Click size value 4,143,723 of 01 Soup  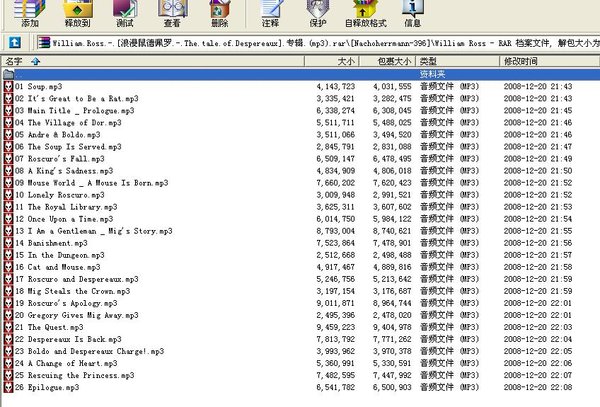336,87
